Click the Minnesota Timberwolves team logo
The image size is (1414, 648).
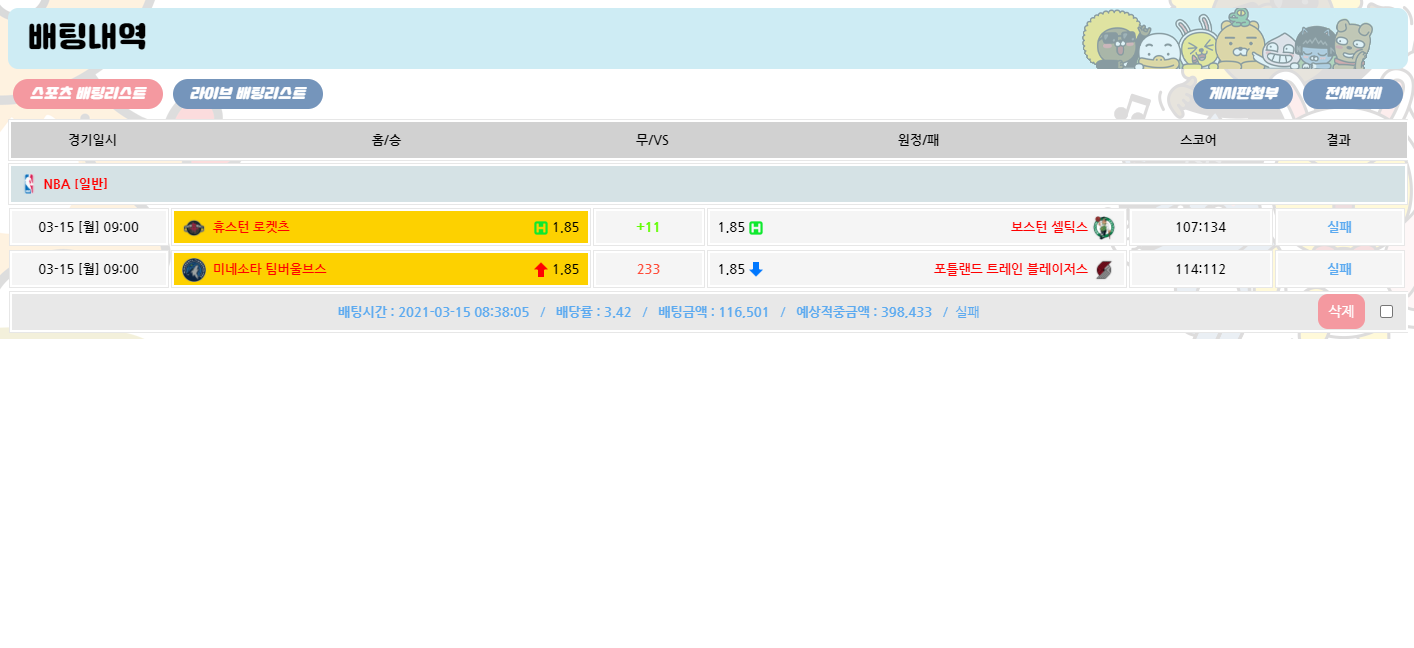point(194,269)
